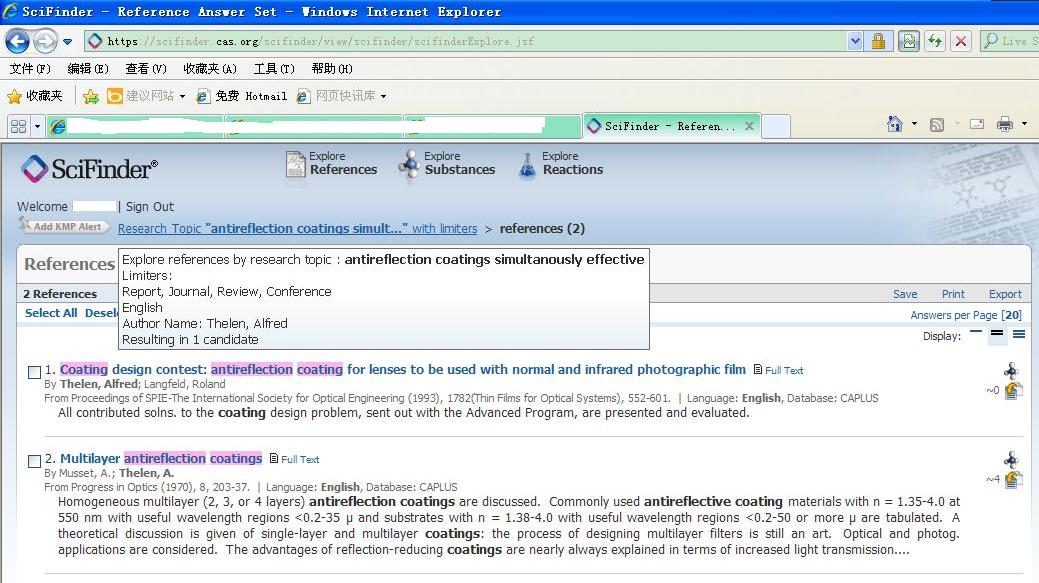Image resolution: width=1039 pixels, height=583 pixels.
Task: Click the SciFinder logo
Action: pos(89,169)
